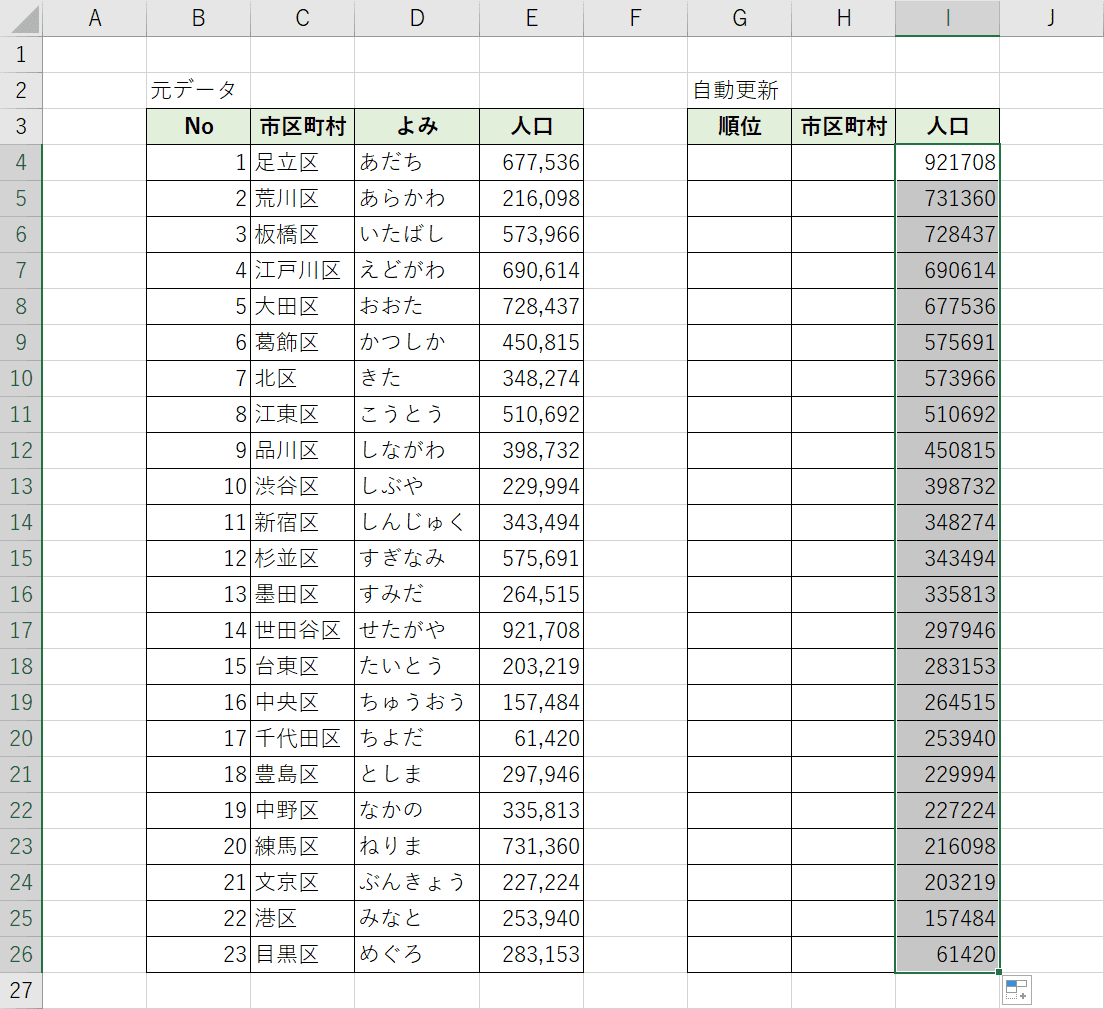Select column E header
The width and height of the screenshot is (1104, 1009).
coord(532,18)
